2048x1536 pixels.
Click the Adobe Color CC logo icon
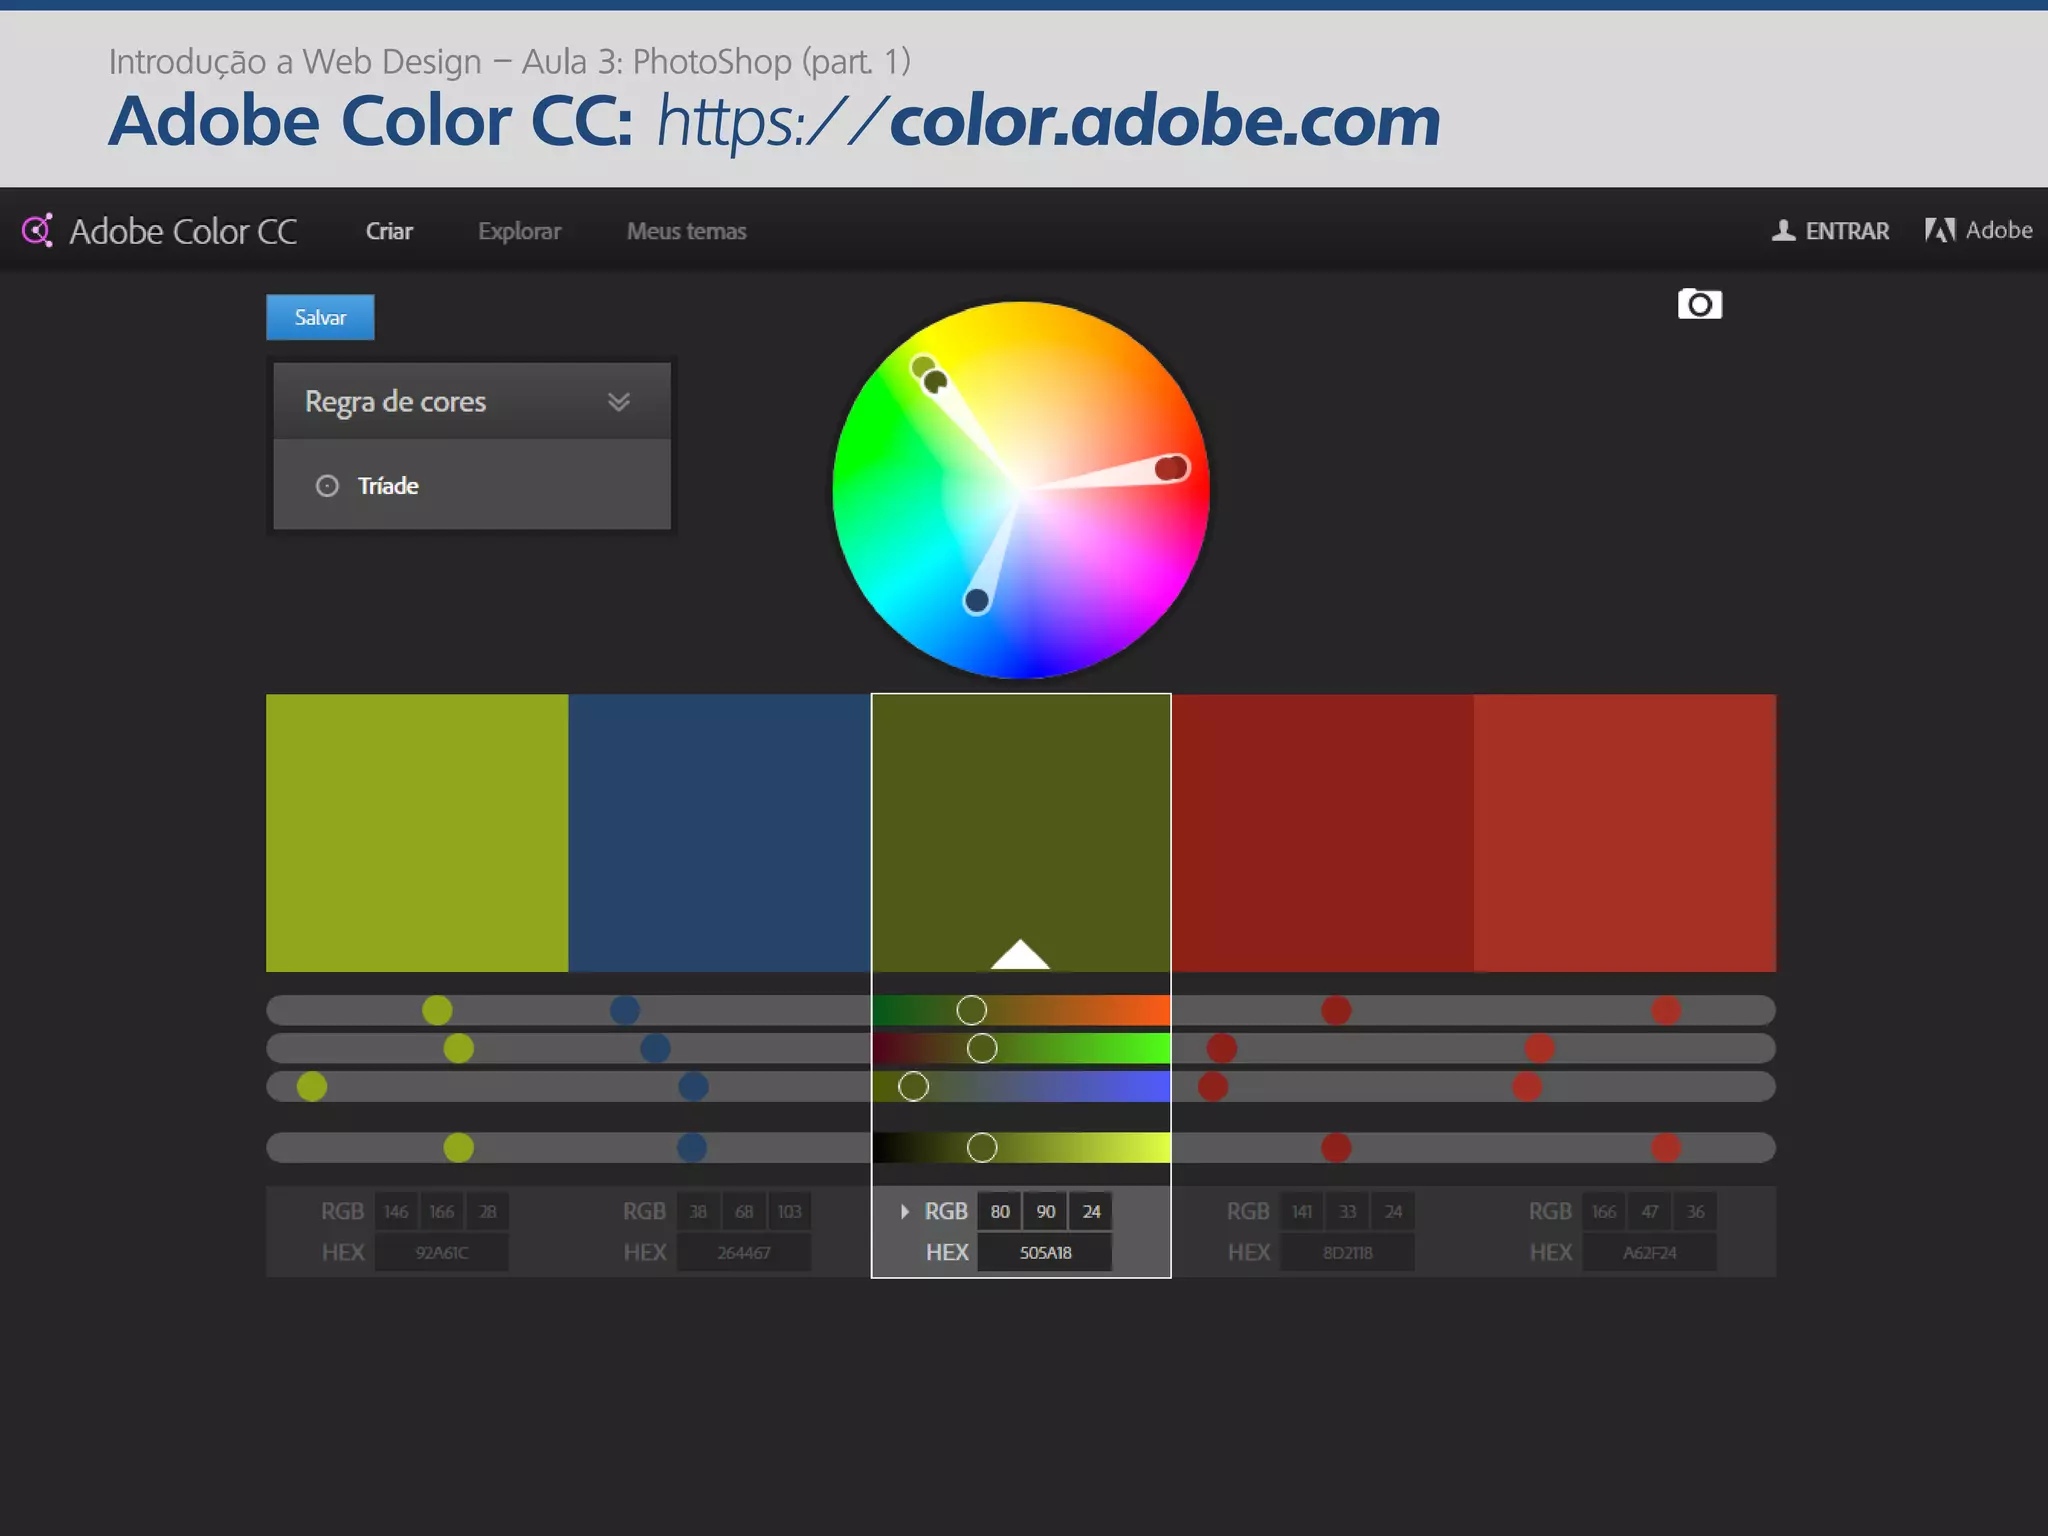click(x=37, y=231)
